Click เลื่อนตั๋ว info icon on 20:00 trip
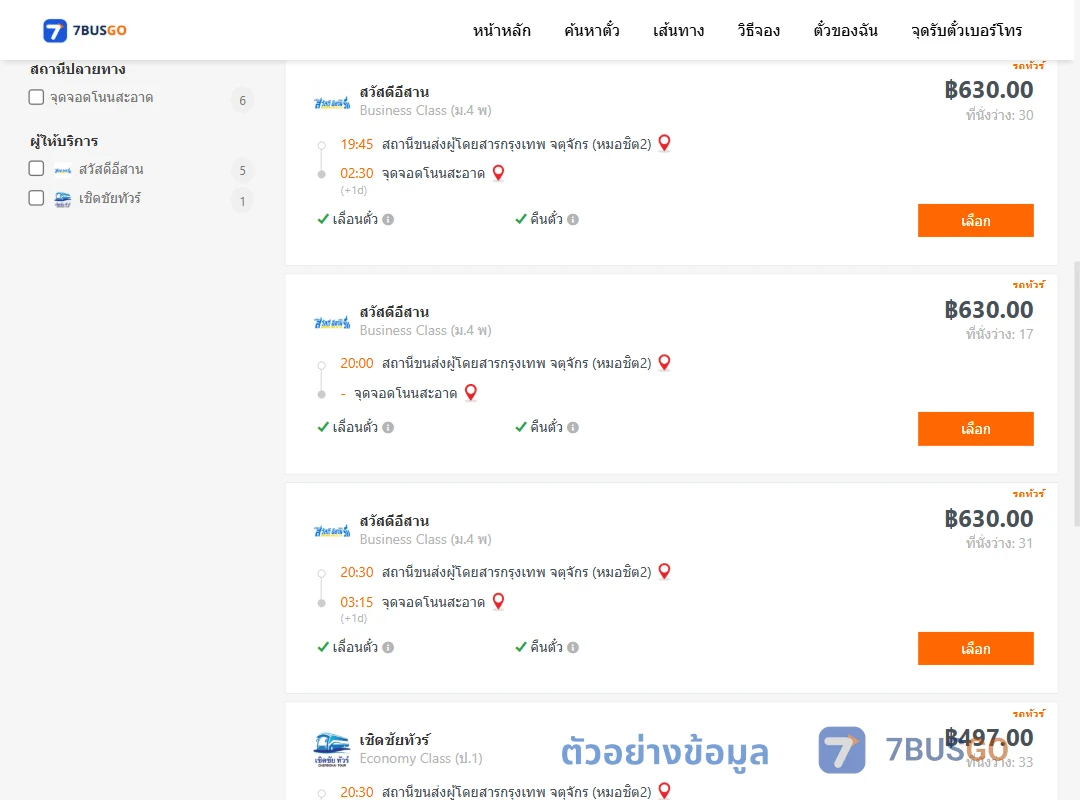Viewport: 1080px width, 800px height. [388, 428]
